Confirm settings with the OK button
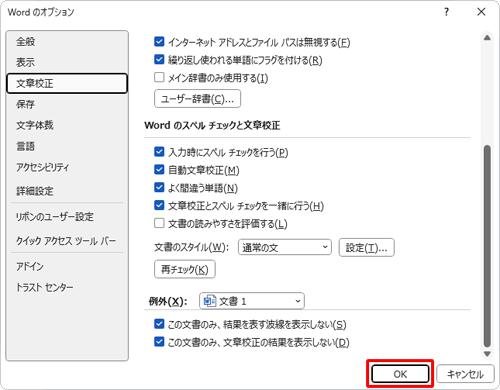 (400, 374)
